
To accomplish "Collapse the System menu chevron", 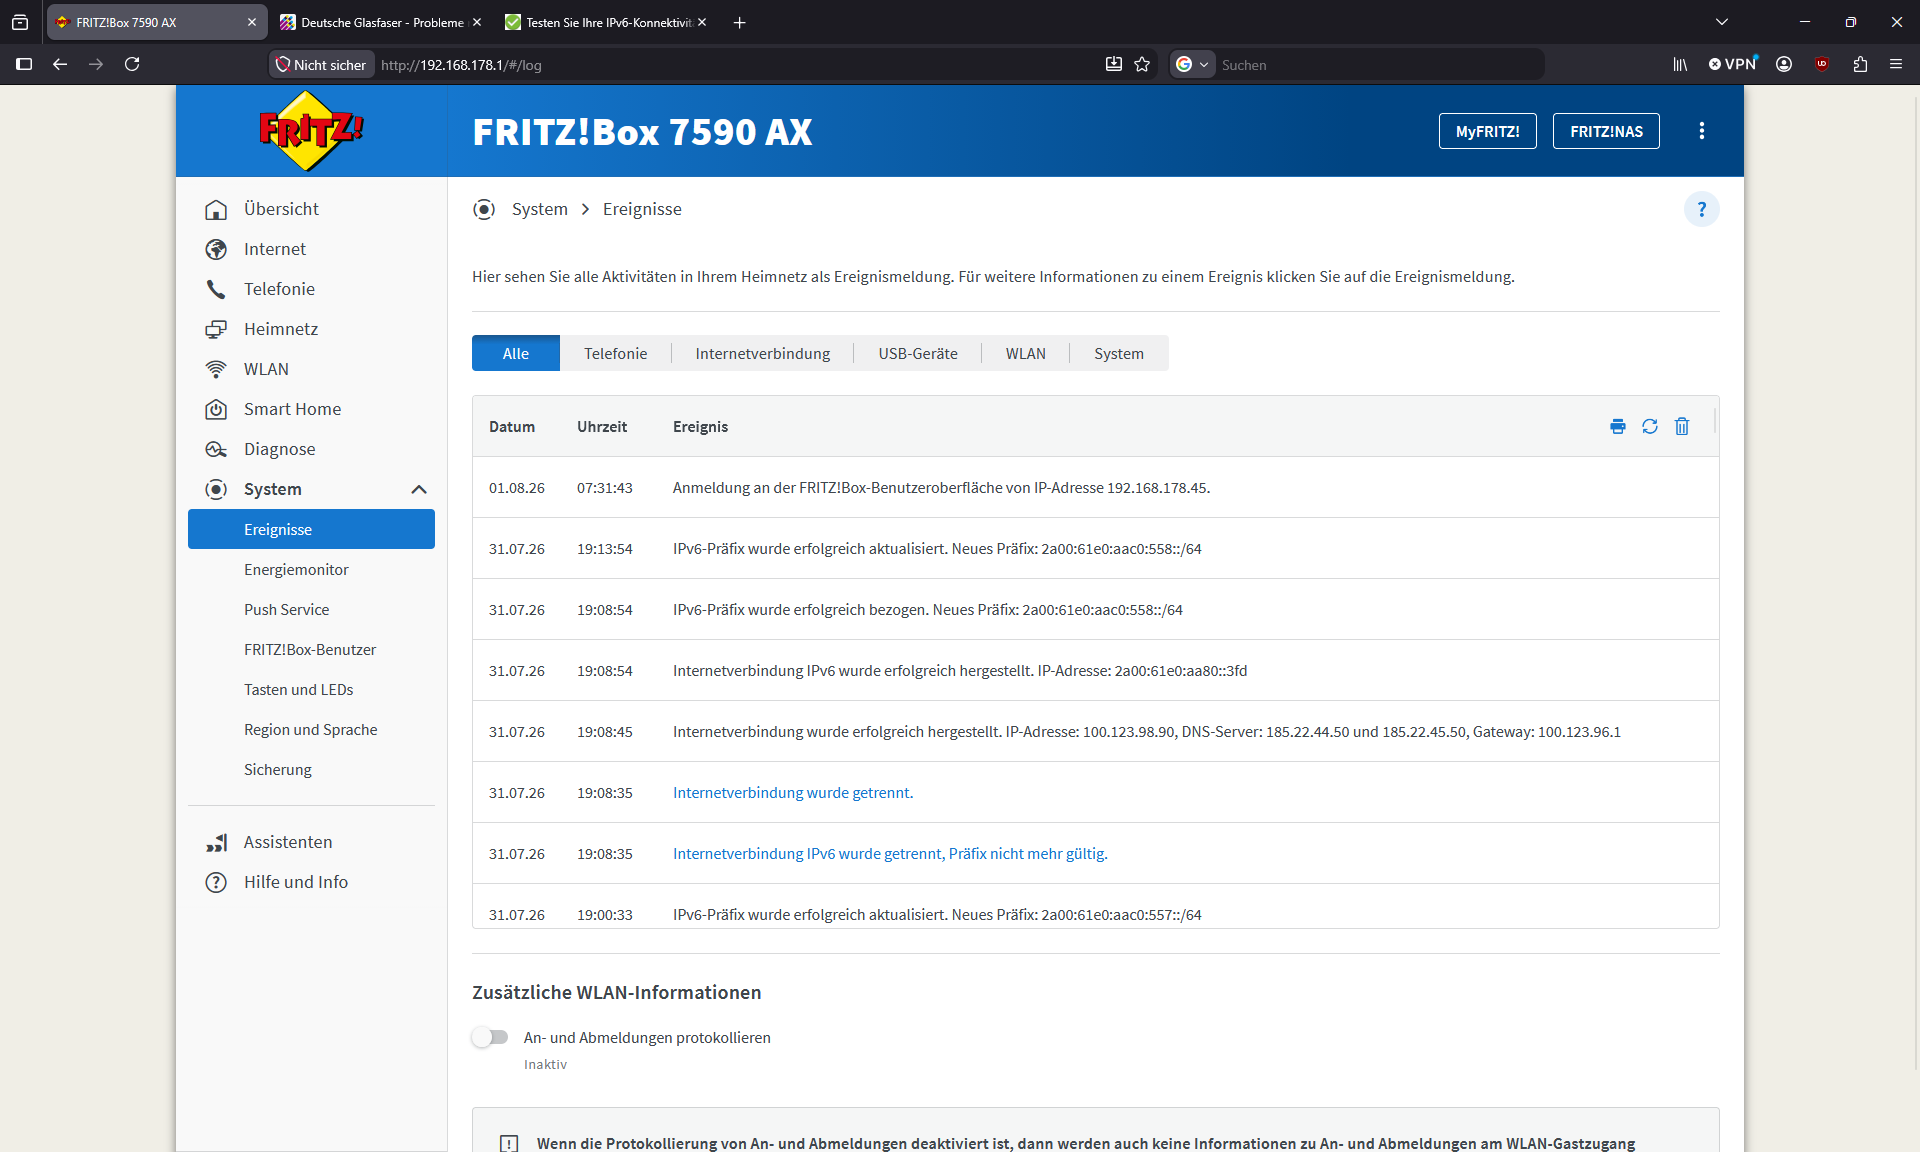I will (x=419, y=489).
